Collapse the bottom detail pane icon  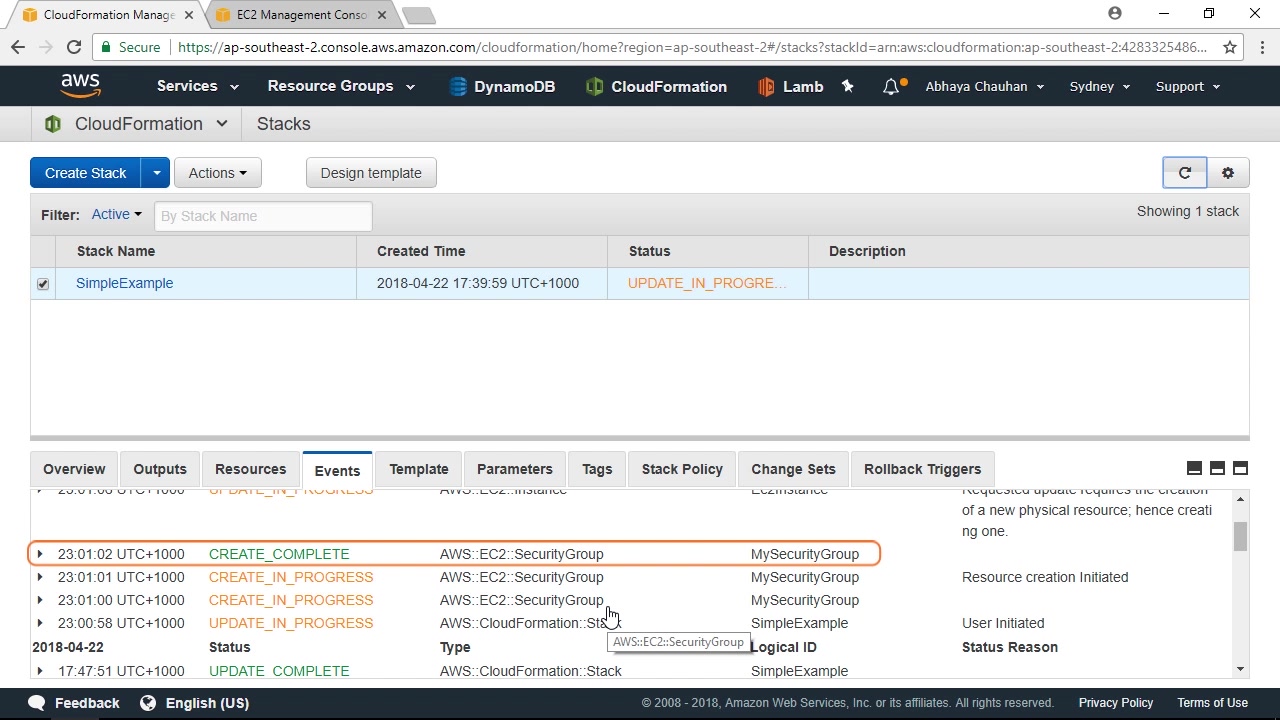[x=1194, y=469]
